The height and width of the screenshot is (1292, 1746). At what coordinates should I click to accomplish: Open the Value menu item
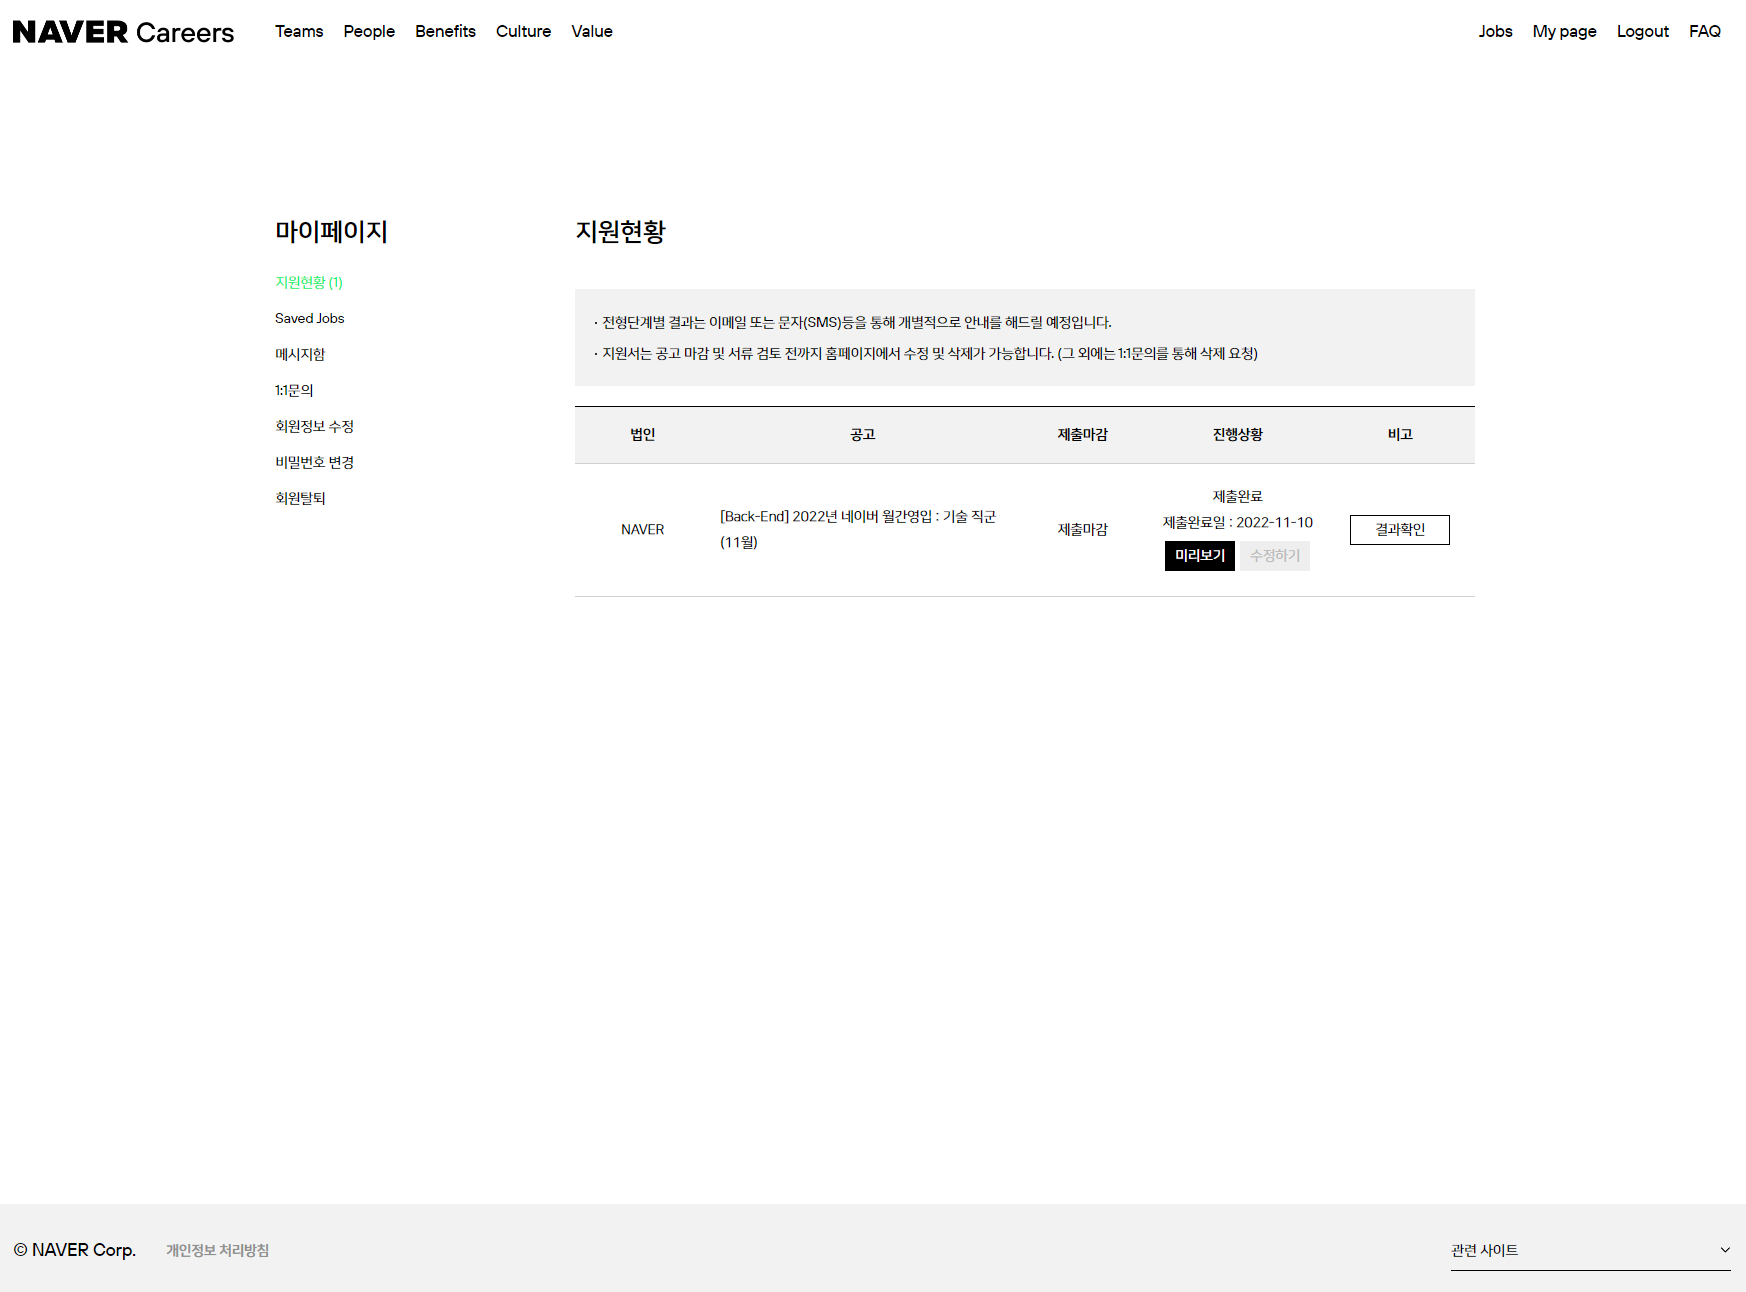[592, 31]
